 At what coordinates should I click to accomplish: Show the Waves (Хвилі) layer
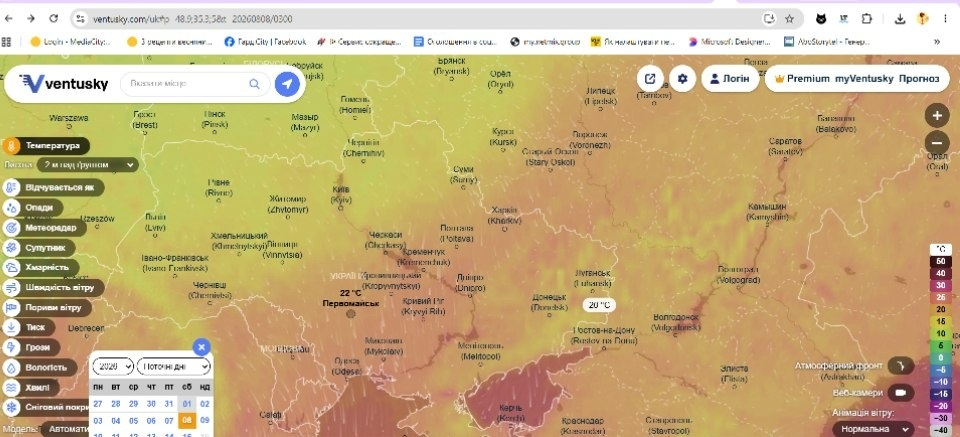coord(31,387)
